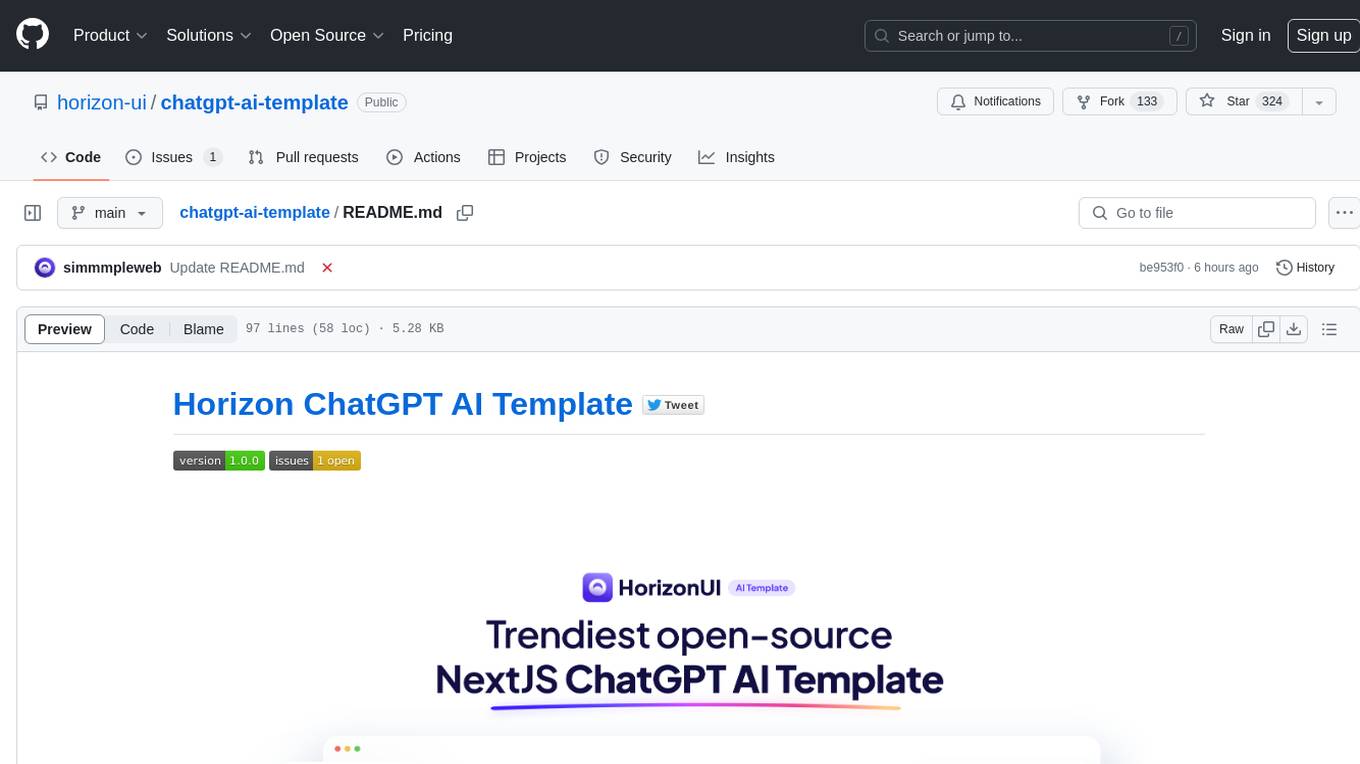Select the Preview view
This screenshot has height=764, width=1360.
point(65,329)
